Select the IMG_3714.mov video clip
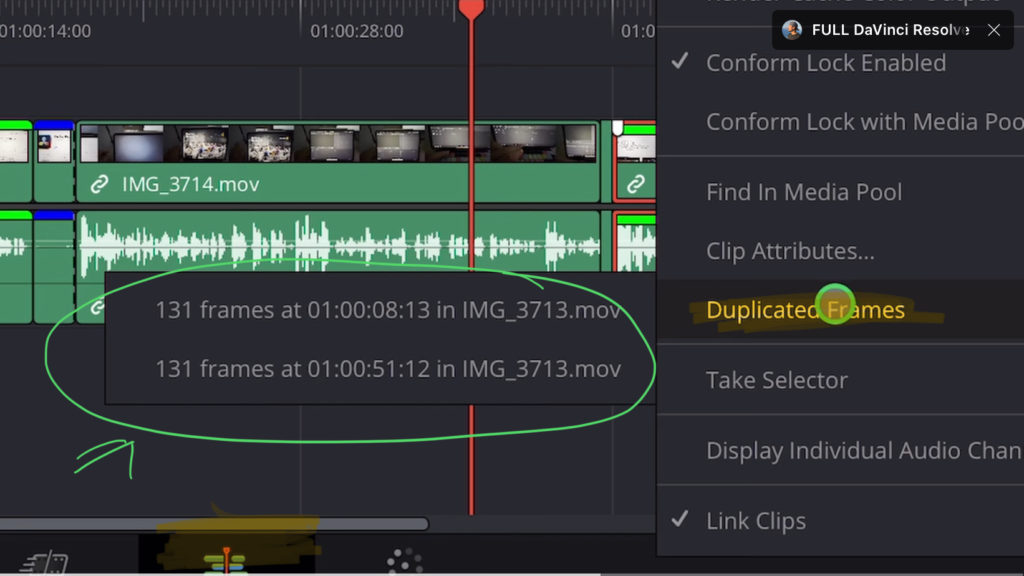This screenshot has width=1024, height=576. click(x=338, y=162)
